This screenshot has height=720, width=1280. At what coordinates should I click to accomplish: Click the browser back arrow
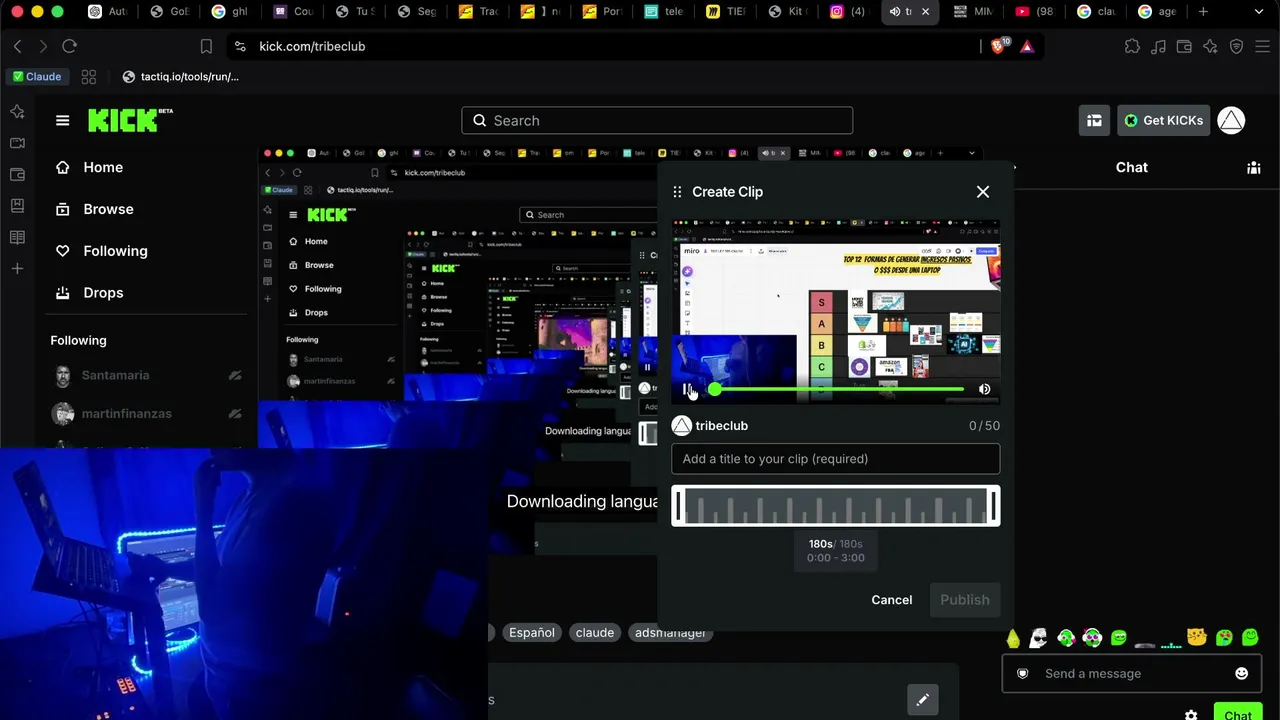[x=17, y=46]
